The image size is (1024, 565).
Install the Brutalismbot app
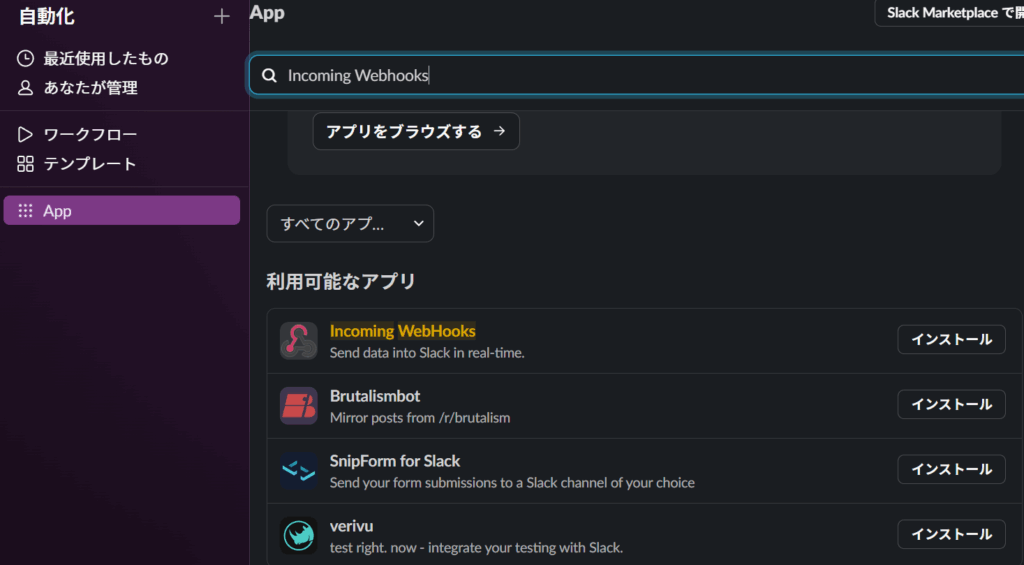tap(952, 404)
